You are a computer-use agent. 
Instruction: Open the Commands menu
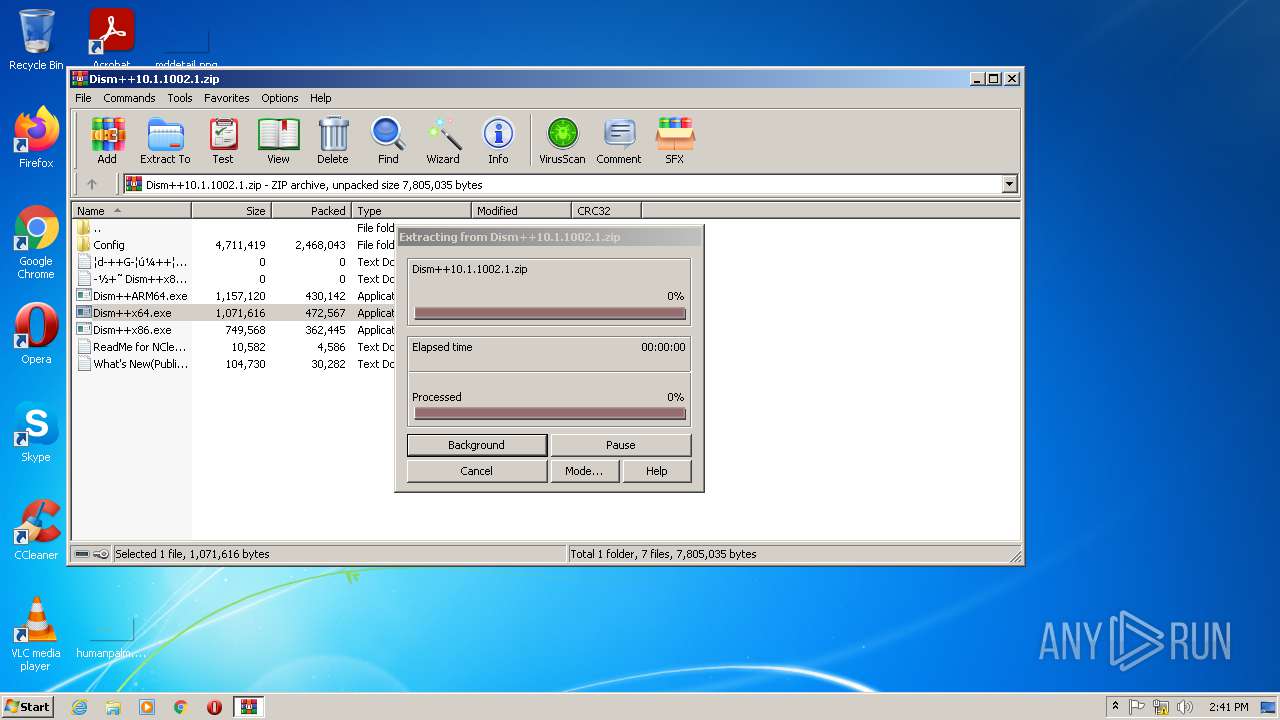pos(129,98)
